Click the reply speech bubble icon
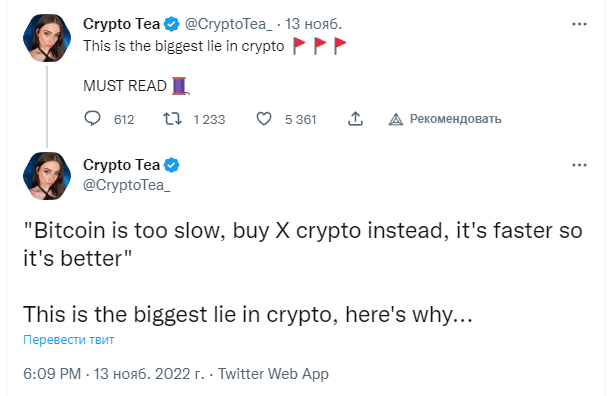This screenshot has width=608, height=396. point(92,119)
